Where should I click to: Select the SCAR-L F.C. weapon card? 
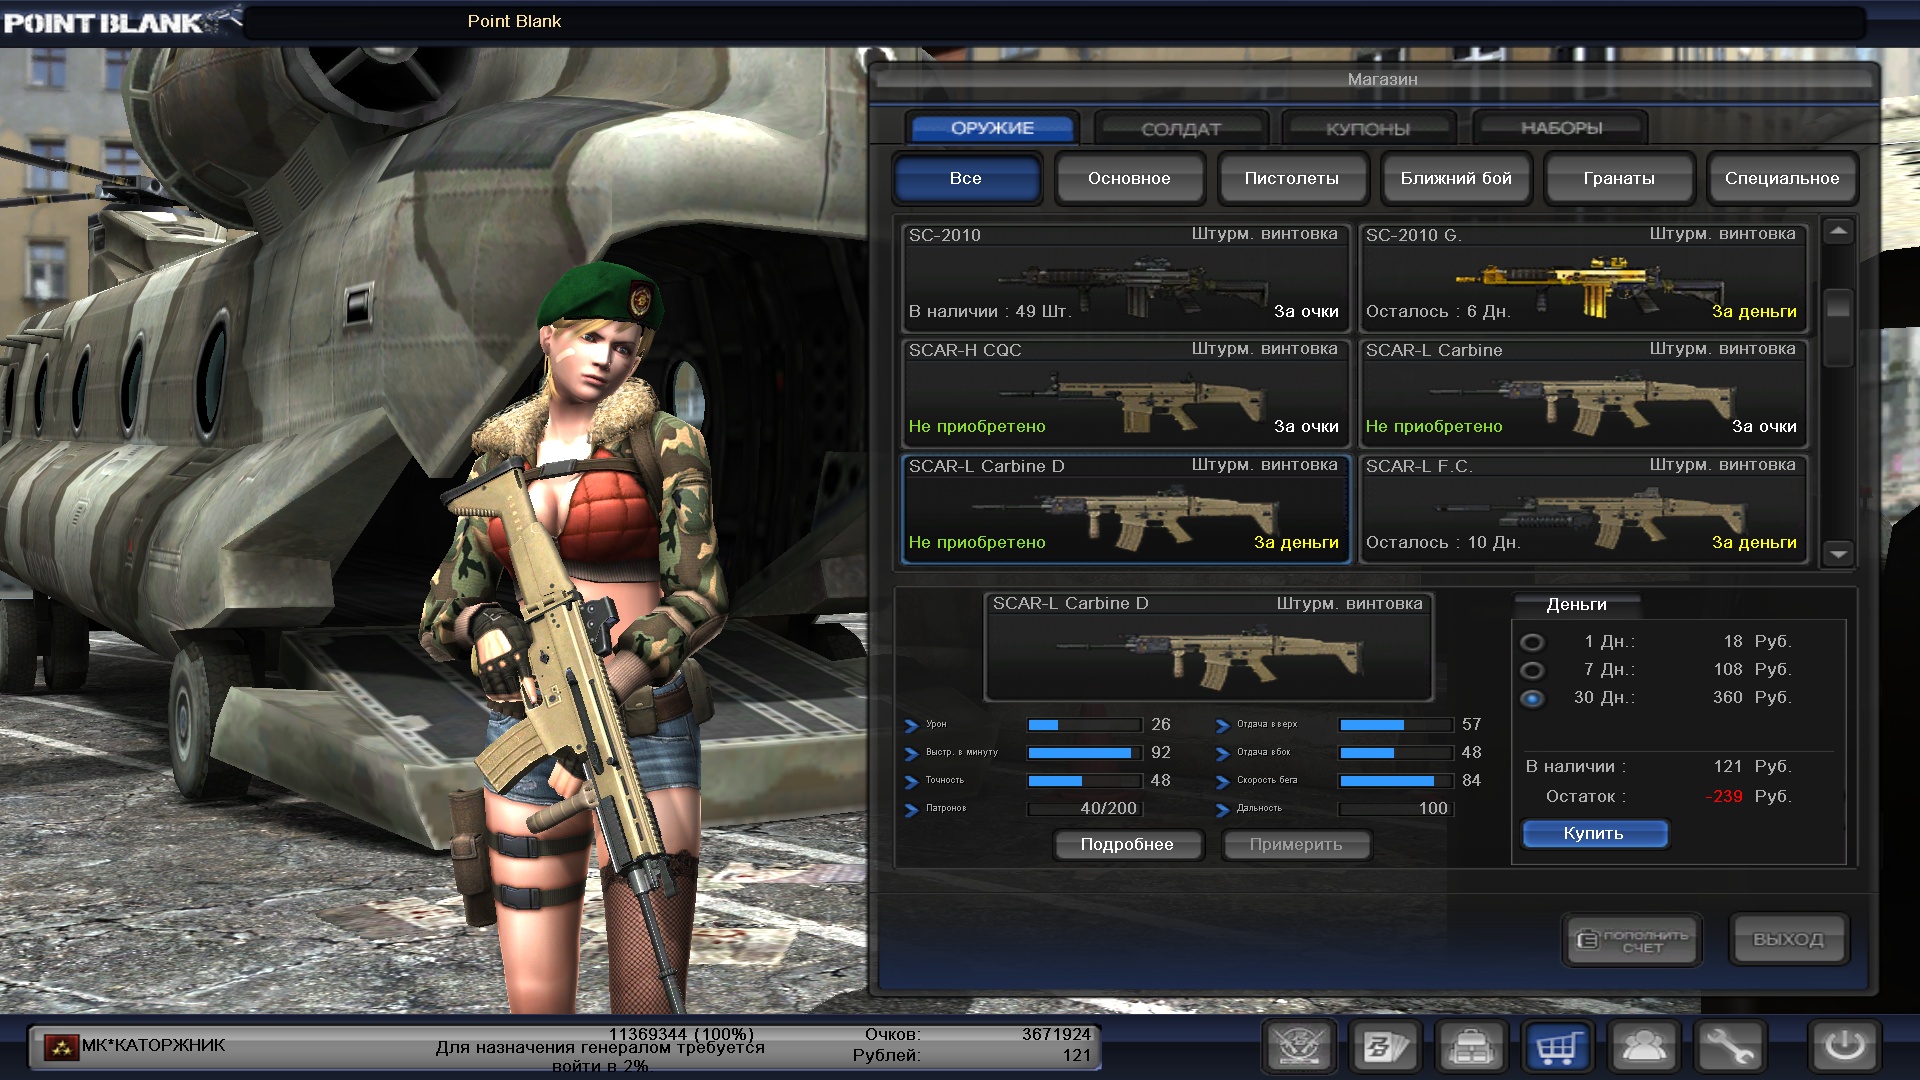tap(1583, 509)
